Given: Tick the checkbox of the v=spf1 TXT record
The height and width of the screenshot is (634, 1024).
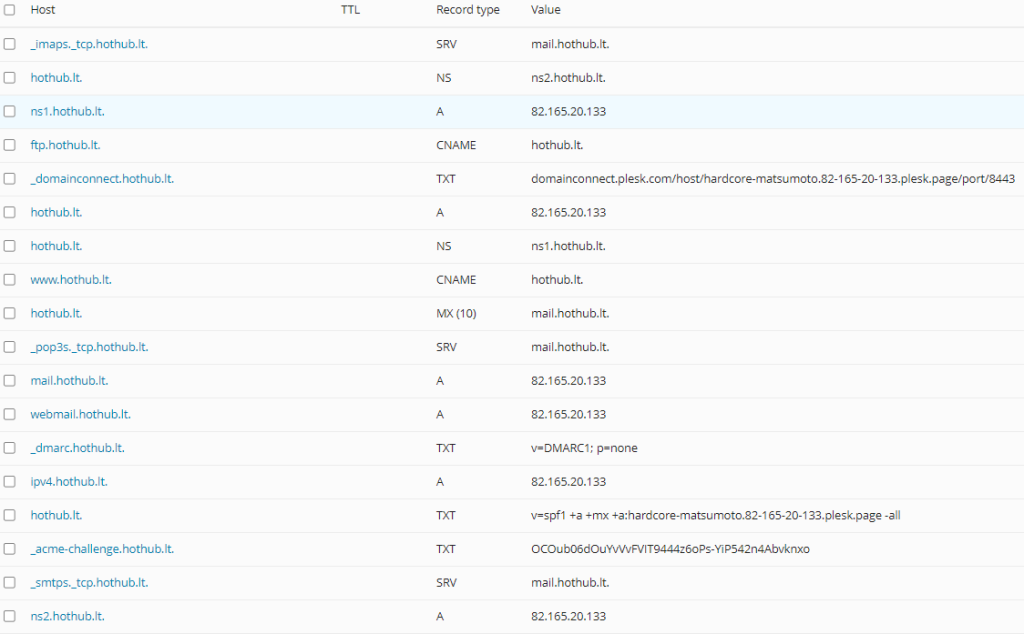Looking at the screenshot, I should tap(9, 515).
